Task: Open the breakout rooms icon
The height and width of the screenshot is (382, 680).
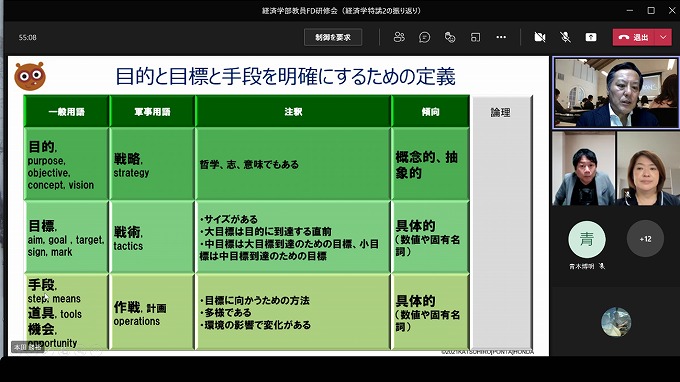Action: [475, 37]
